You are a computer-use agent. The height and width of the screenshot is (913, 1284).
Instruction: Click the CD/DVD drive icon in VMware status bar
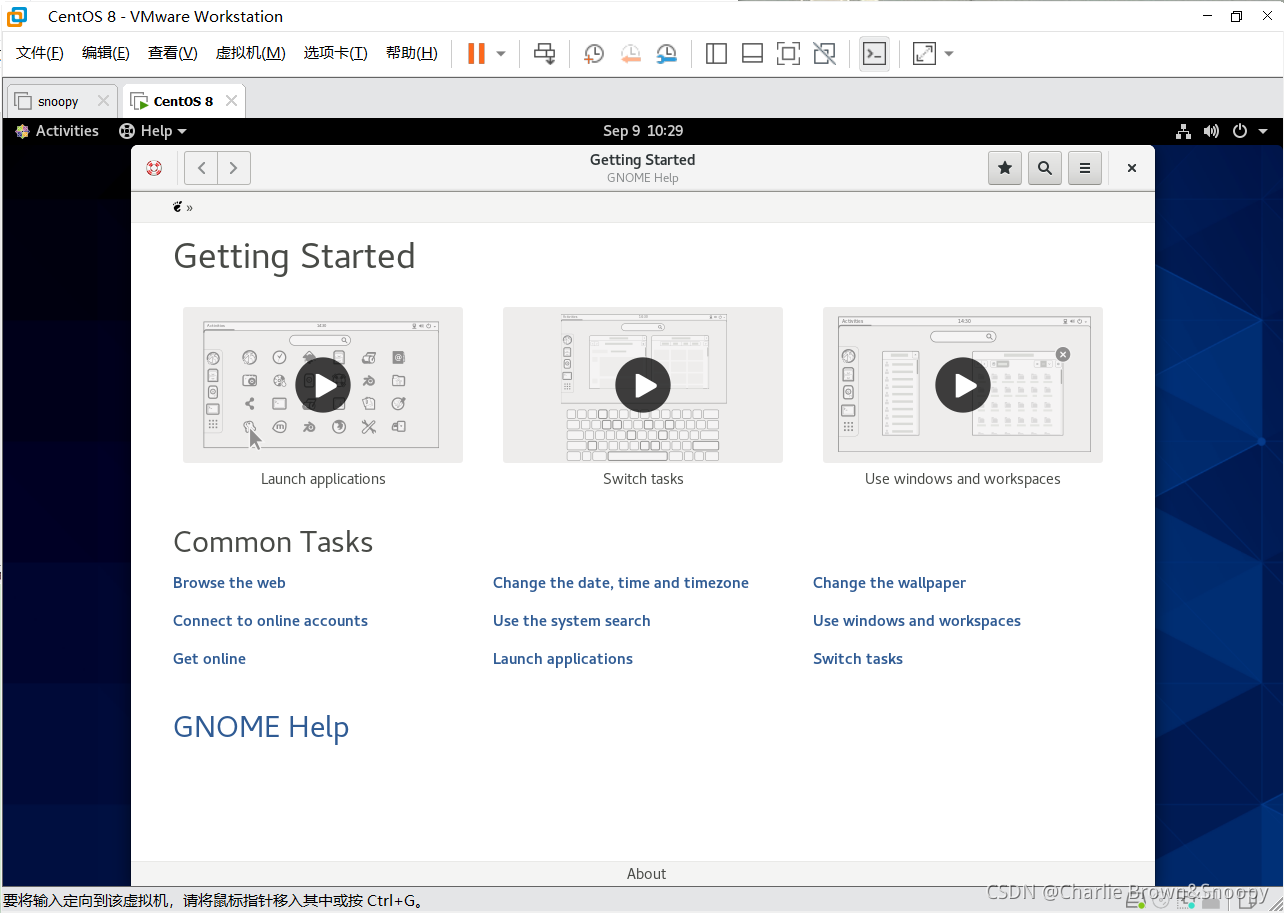(1160, 902)
